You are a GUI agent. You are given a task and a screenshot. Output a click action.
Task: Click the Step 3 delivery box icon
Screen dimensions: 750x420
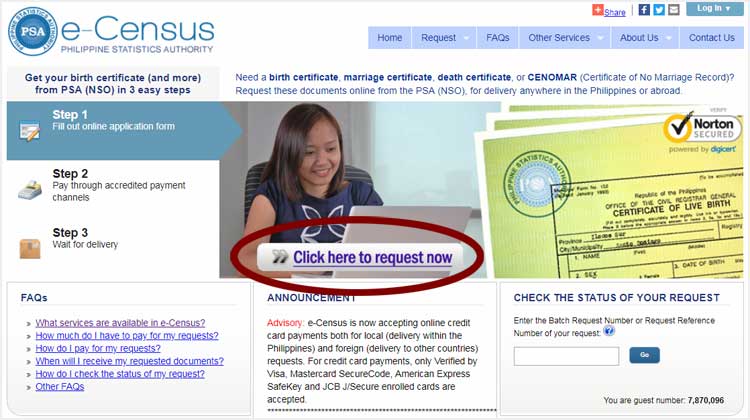[x=30, y=248]
